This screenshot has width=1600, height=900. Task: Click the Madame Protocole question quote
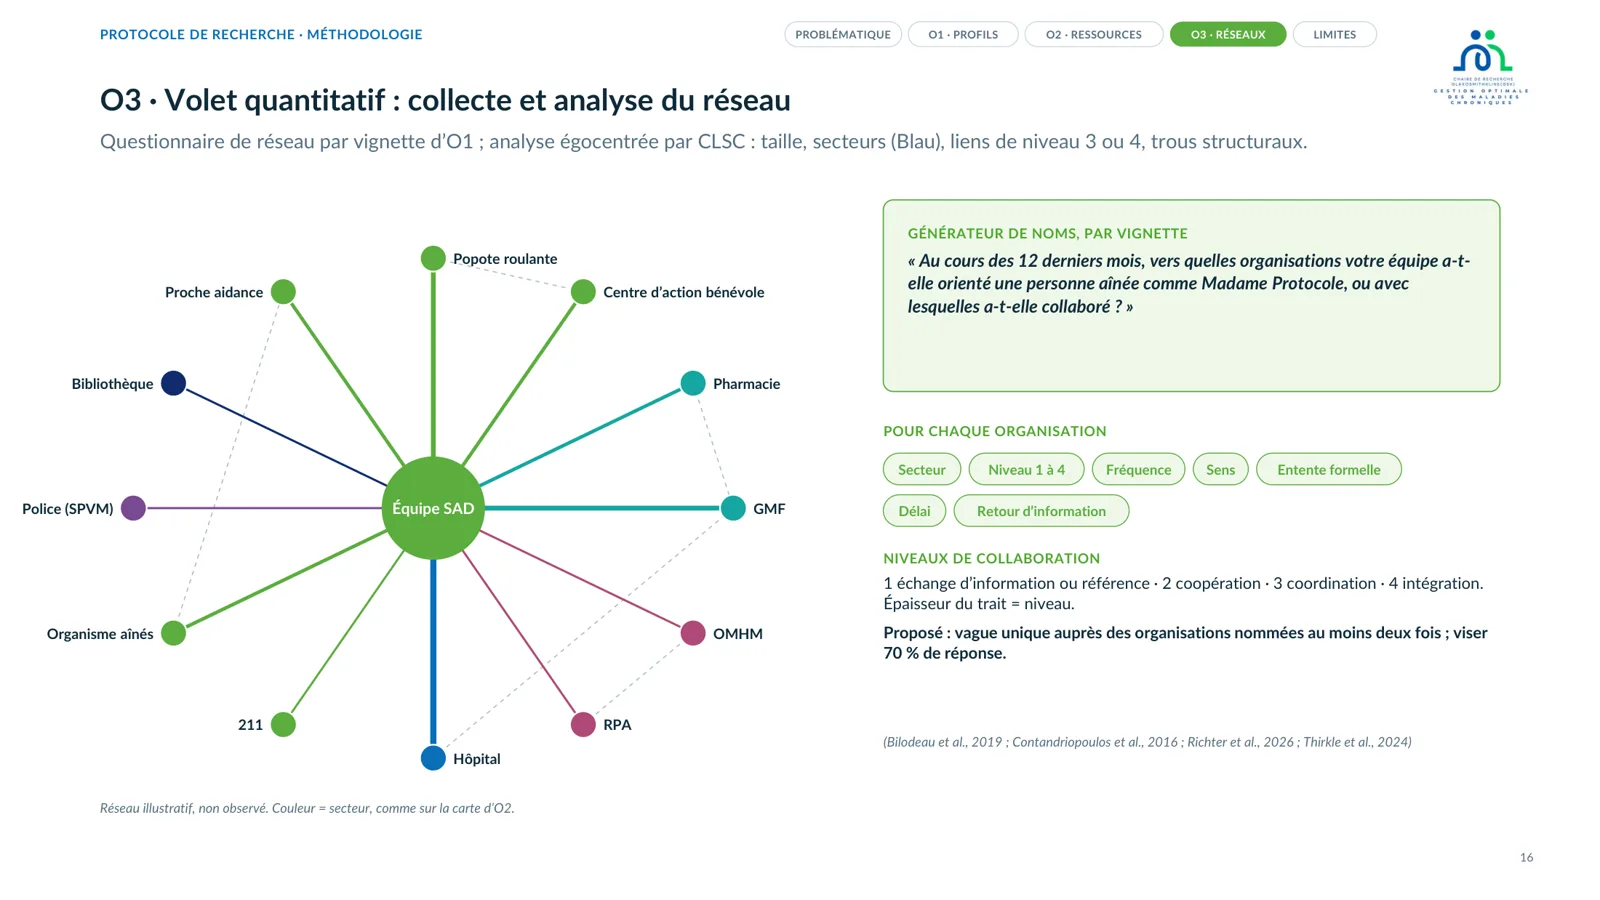(1189, 283)
